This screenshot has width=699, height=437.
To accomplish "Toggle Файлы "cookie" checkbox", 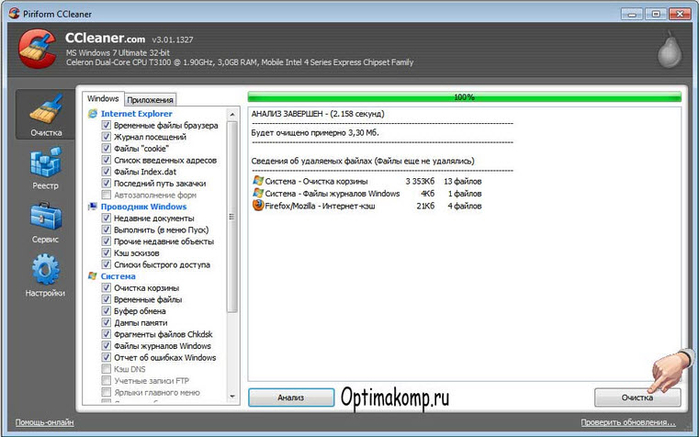I will [106, 148].
